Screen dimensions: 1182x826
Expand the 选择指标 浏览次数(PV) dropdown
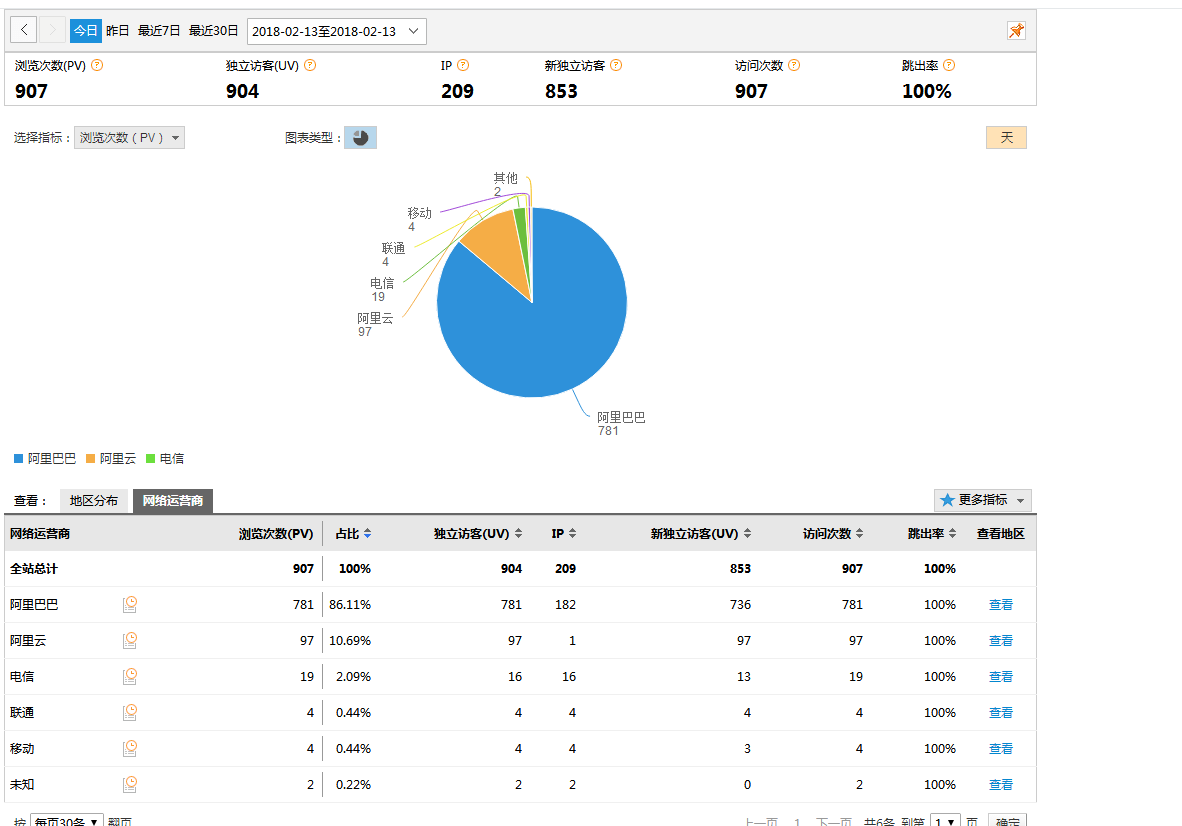click(129, 138)
